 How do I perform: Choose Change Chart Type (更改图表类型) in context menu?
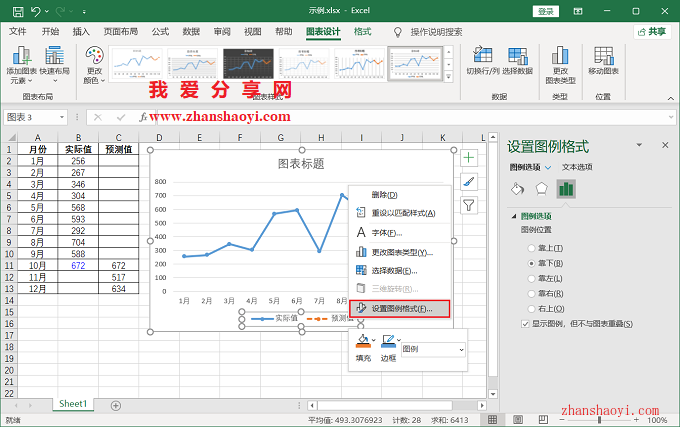(400, 252)
